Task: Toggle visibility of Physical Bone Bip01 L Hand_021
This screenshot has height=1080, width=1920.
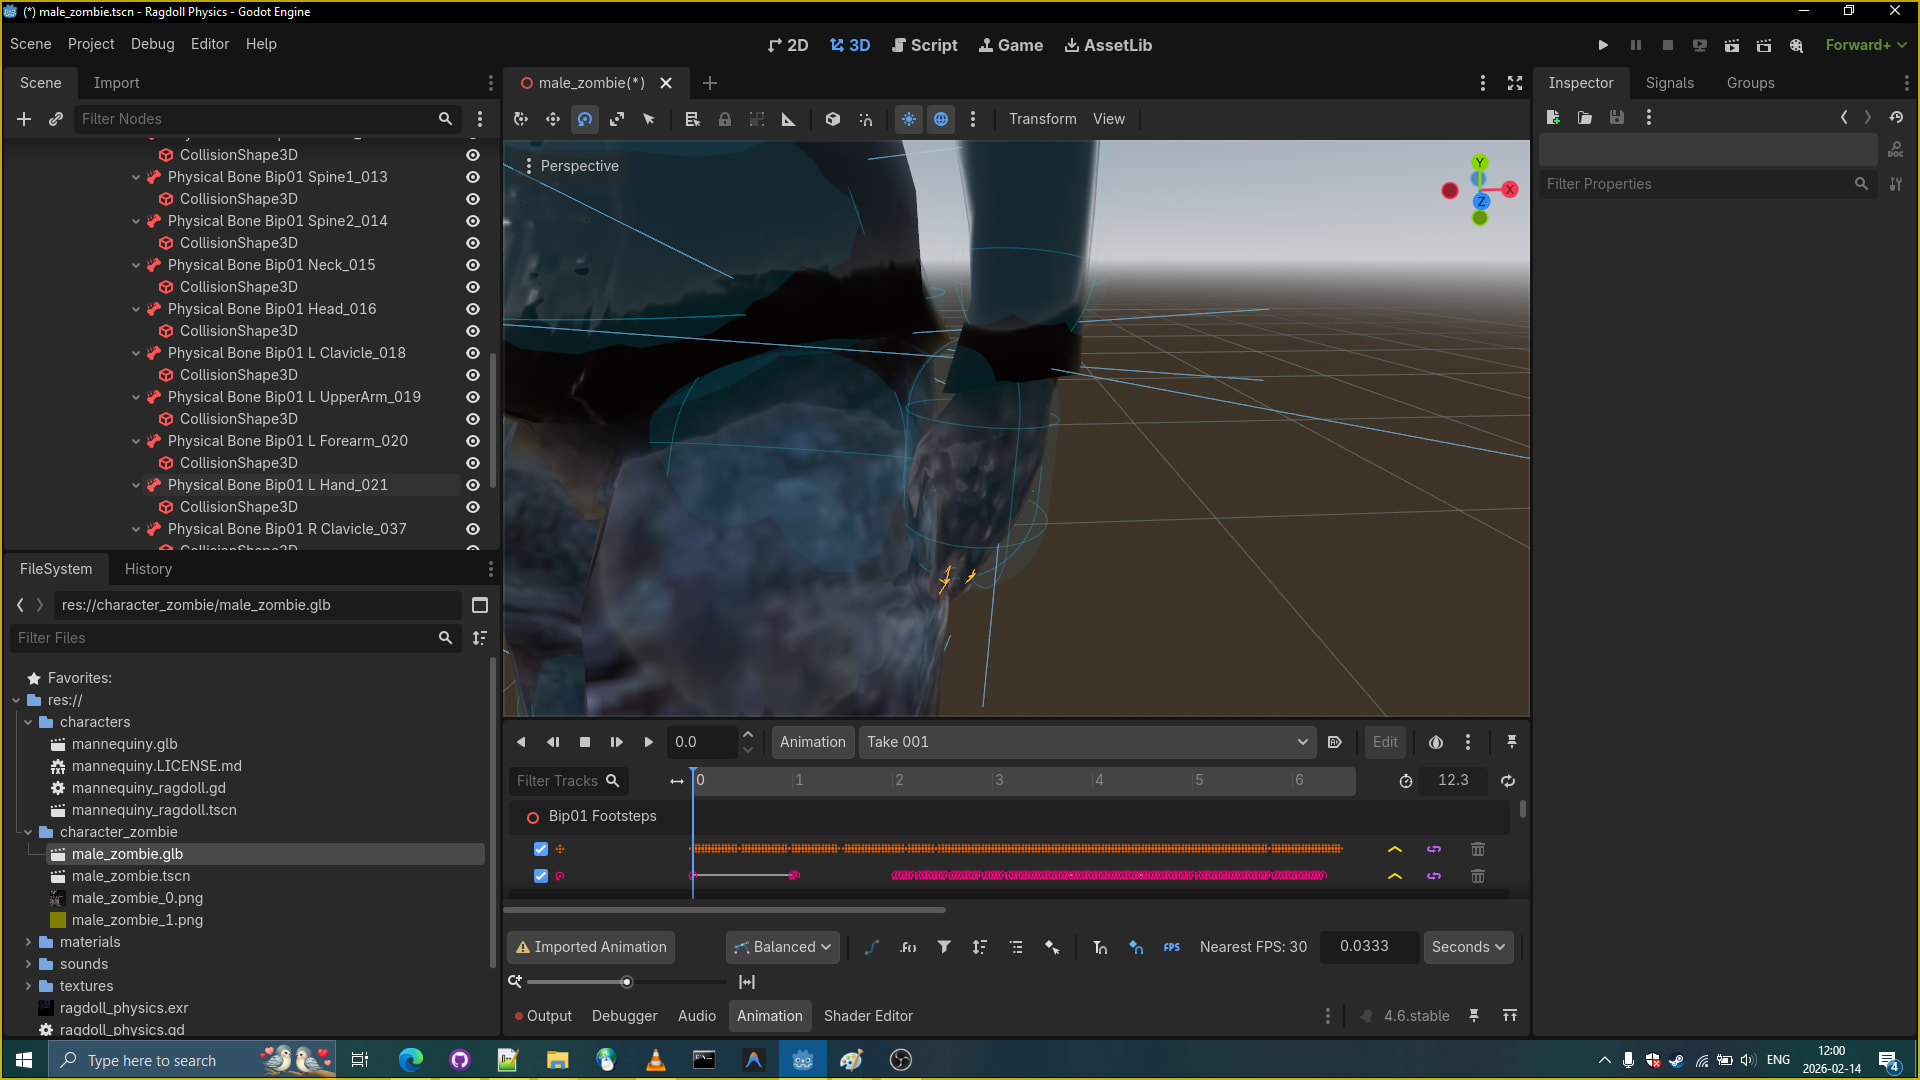Action: pos(473,485)
